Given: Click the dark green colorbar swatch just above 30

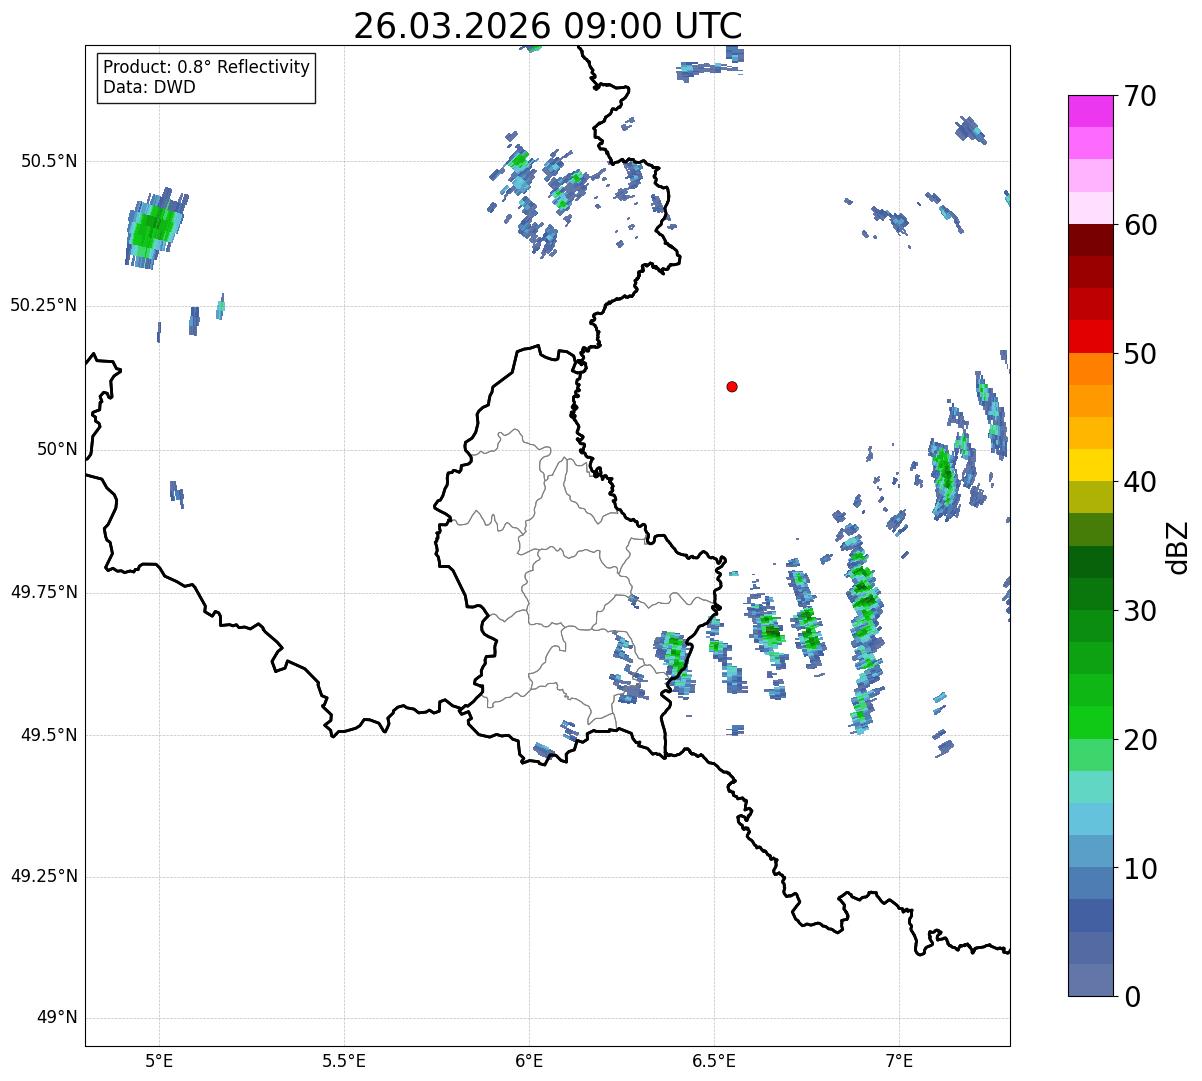Looking at the screenshot, I should click(1090, 594).
